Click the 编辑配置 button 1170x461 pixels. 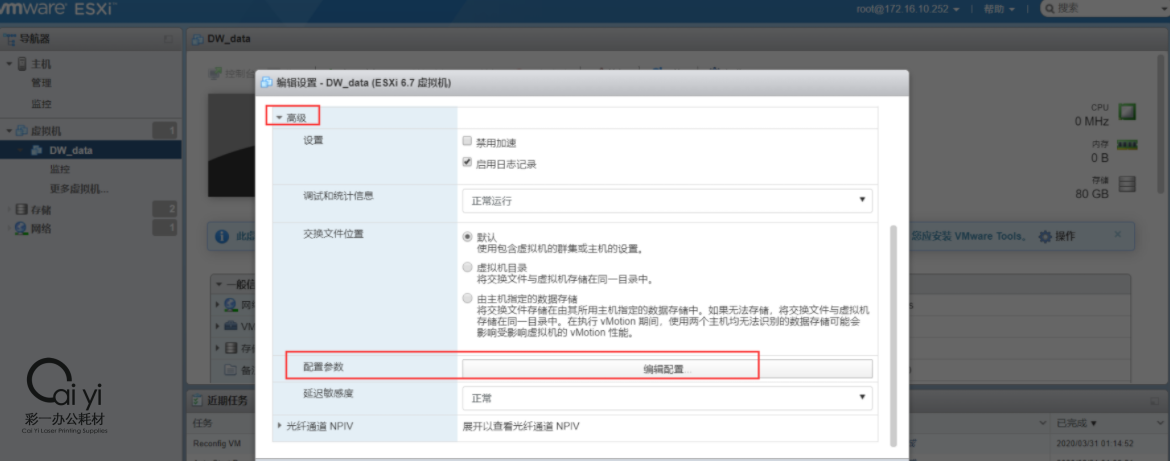pos(666,369)
